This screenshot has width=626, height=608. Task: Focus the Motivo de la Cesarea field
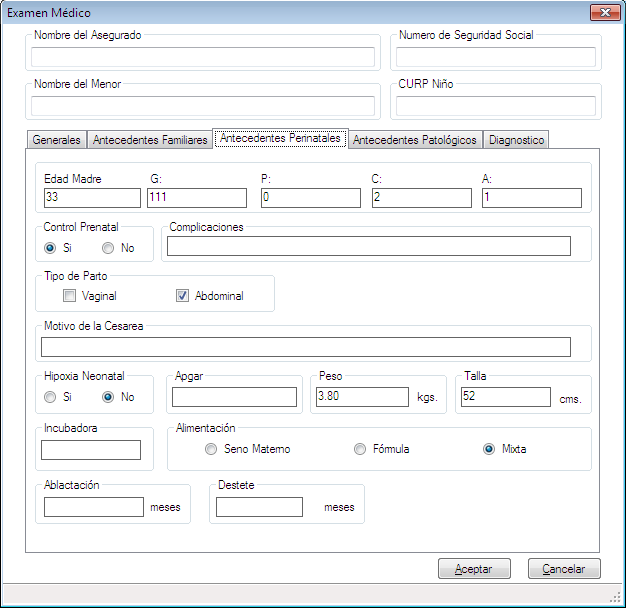coord(306,347)
